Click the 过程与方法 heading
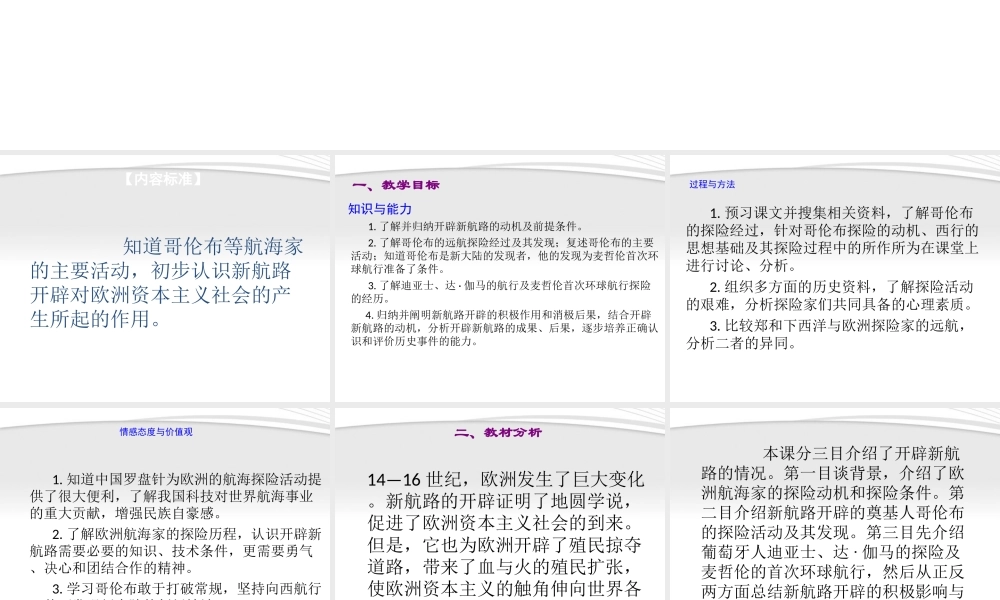 click(712, 184)
